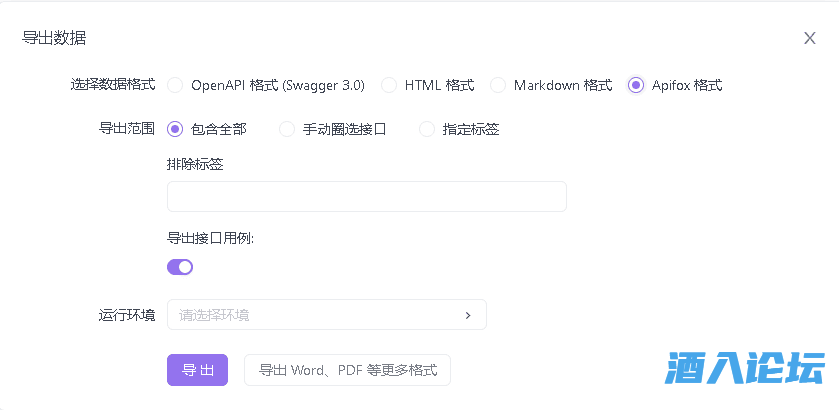Click the 导出数据 dialog title
The height and width of the screenshot is (410, 839).
54,38
